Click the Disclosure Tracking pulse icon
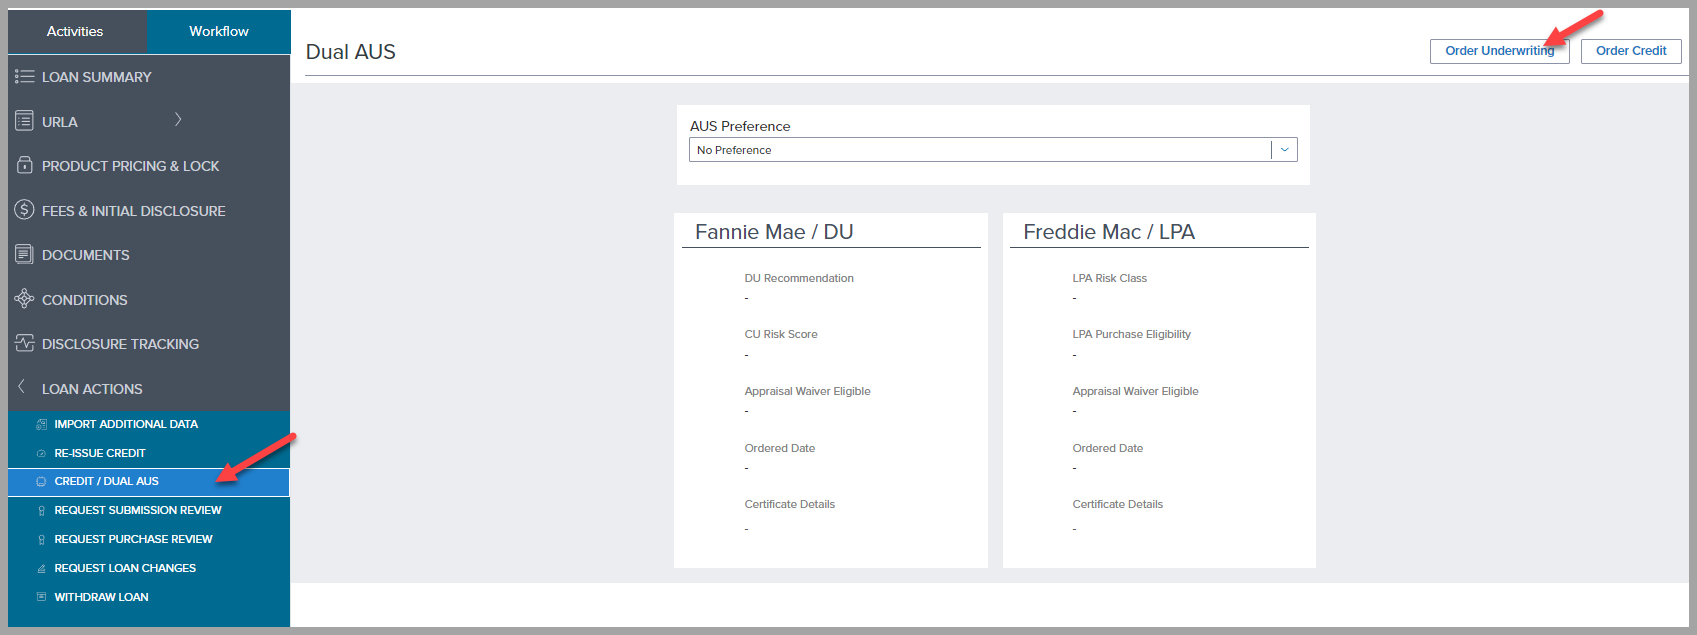 click(x=24, y=343)
